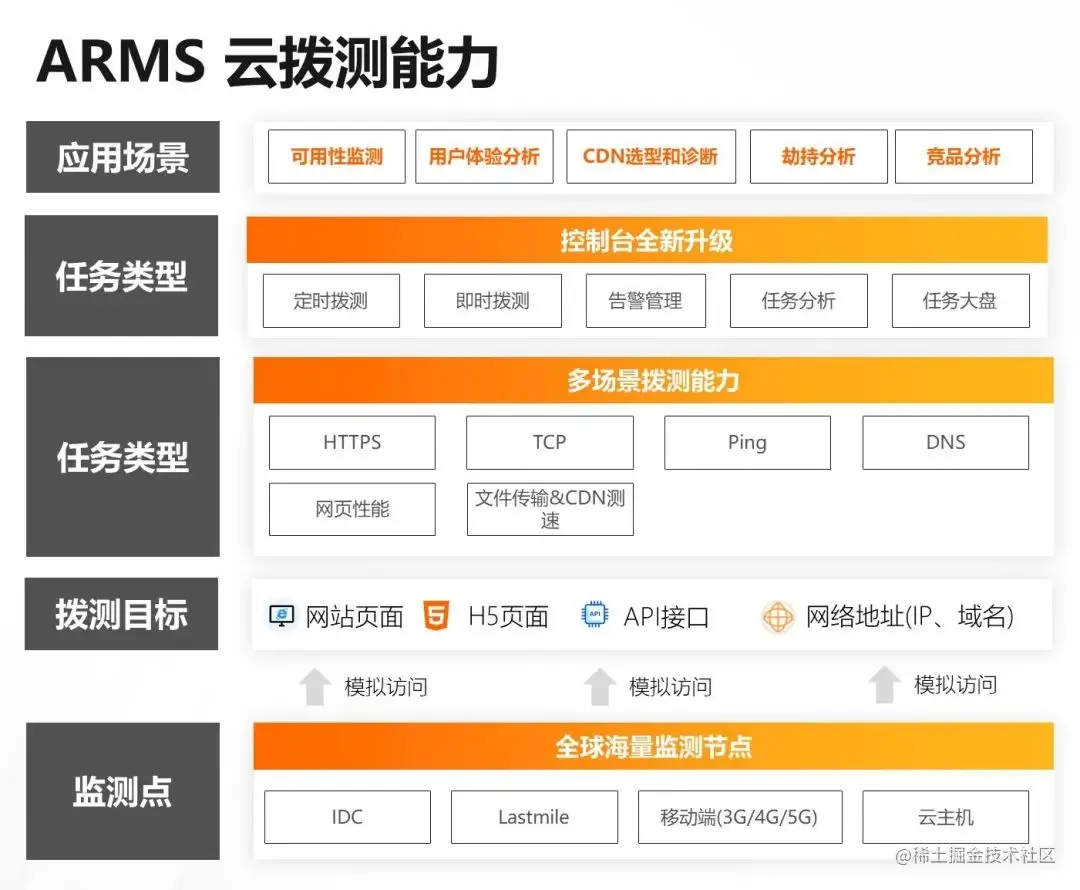Open the 告警管理 box
The image size is (1080, 890).
click(x=646, y=301)
